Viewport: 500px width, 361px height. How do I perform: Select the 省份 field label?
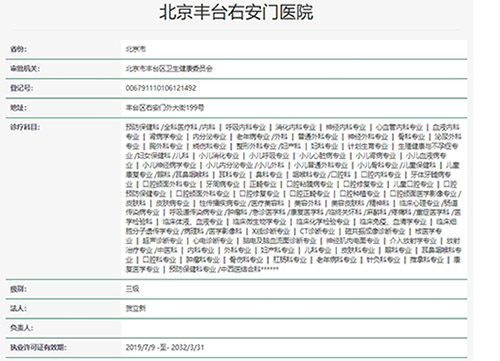tap(18, 49)
